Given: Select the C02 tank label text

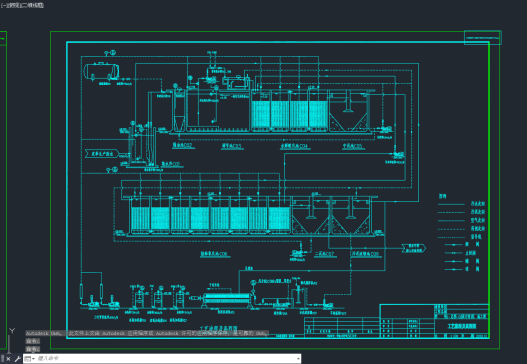Looking at the screenshot, I should click(182, 146).
